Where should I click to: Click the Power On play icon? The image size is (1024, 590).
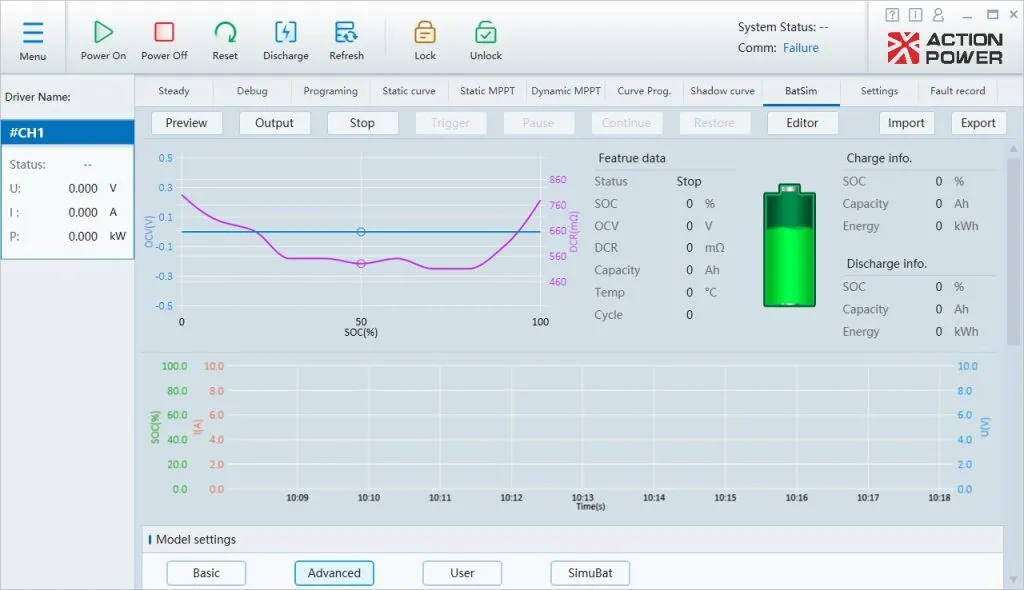pyautogui.click(x=103, y=31)
